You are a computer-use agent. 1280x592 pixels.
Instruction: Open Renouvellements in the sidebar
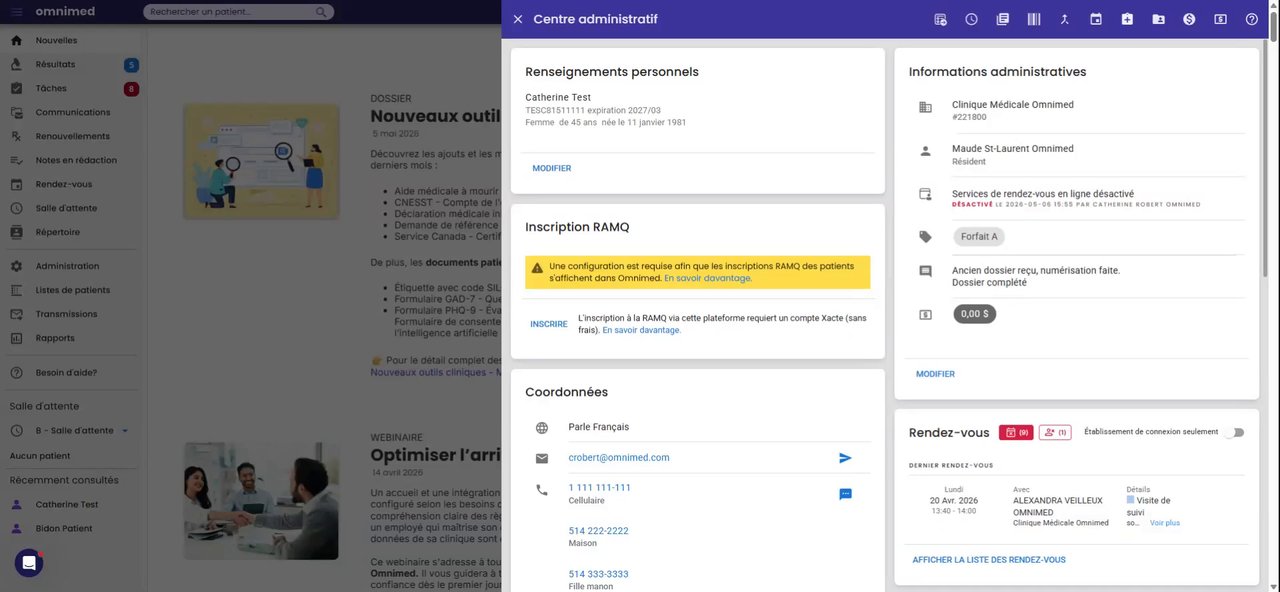(73, 136)
